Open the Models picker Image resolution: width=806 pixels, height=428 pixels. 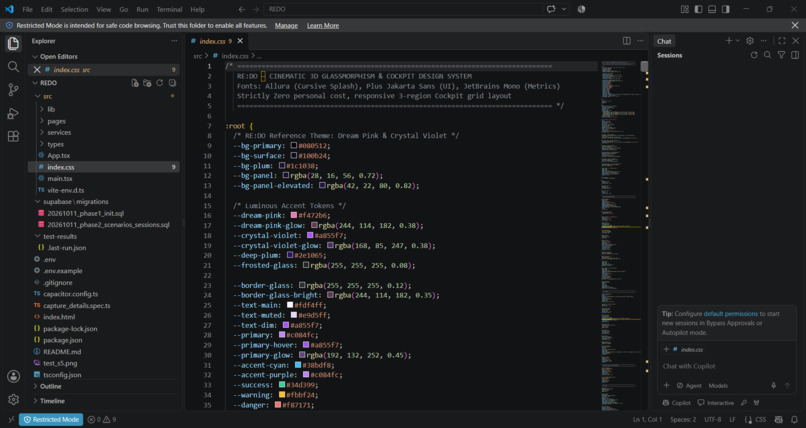[x=718, y=386]
